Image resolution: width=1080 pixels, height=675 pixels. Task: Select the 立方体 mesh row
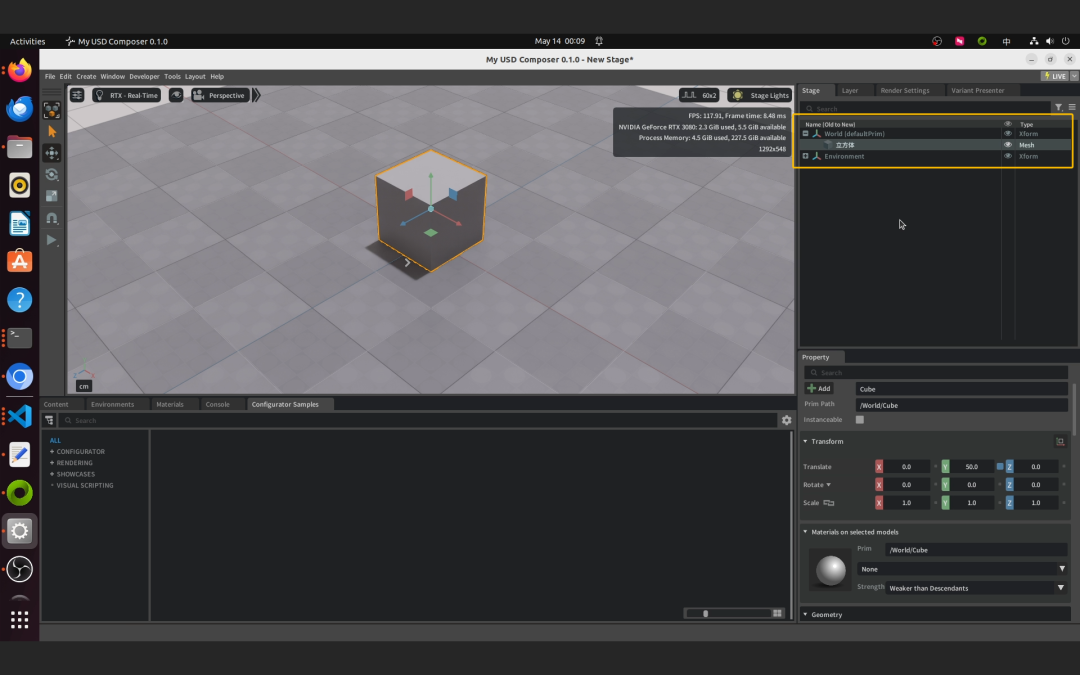[935, 145]
